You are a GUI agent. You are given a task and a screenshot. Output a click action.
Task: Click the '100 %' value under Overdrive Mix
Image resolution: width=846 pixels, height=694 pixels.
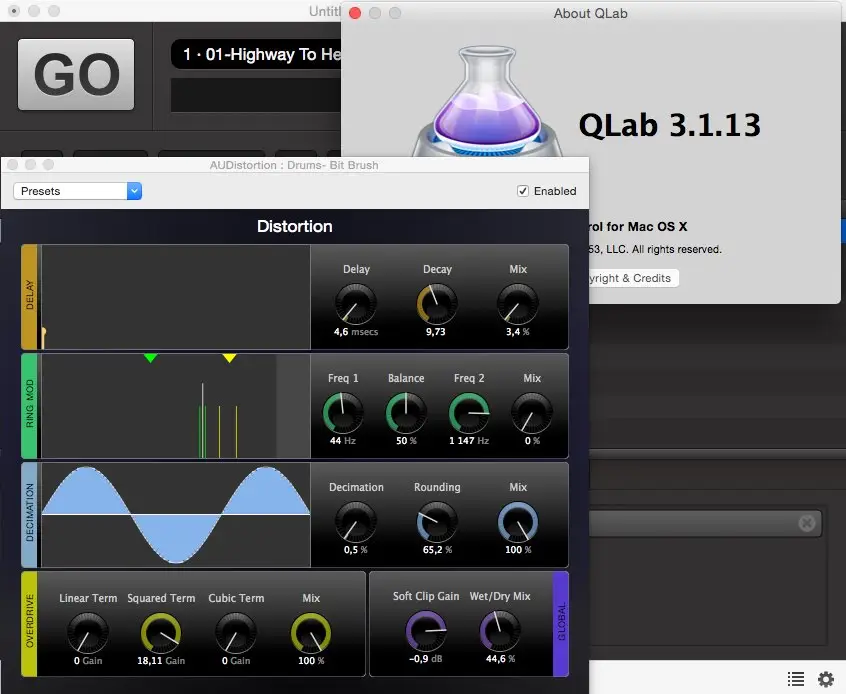(311, 661)
